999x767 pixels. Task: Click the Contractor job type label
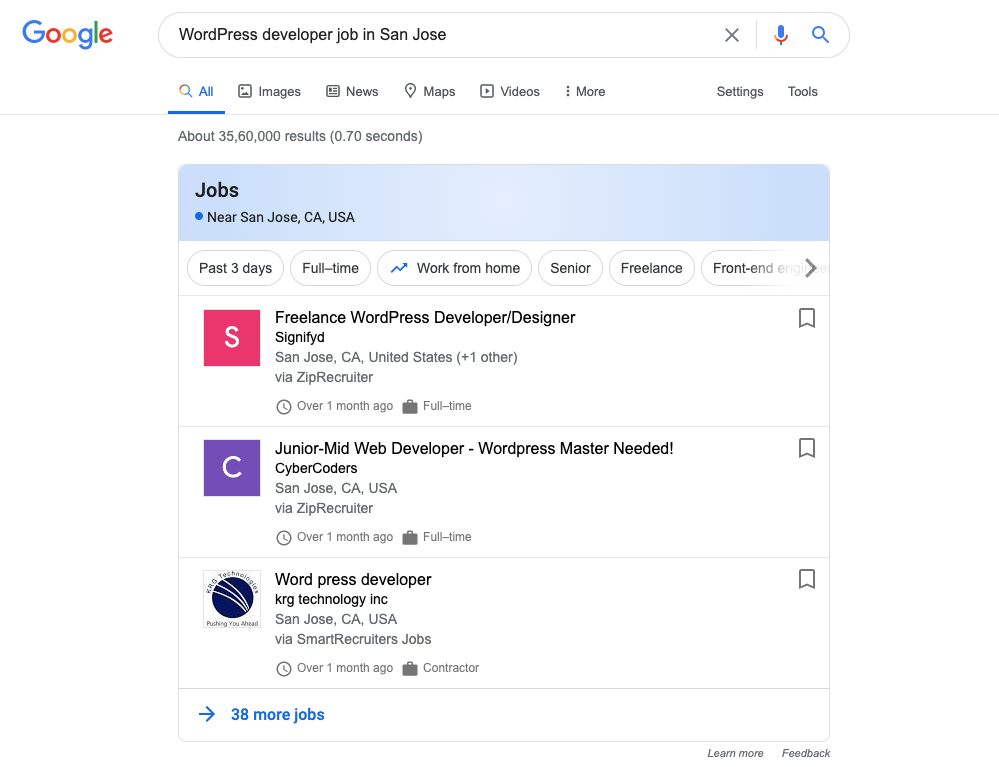450,668
